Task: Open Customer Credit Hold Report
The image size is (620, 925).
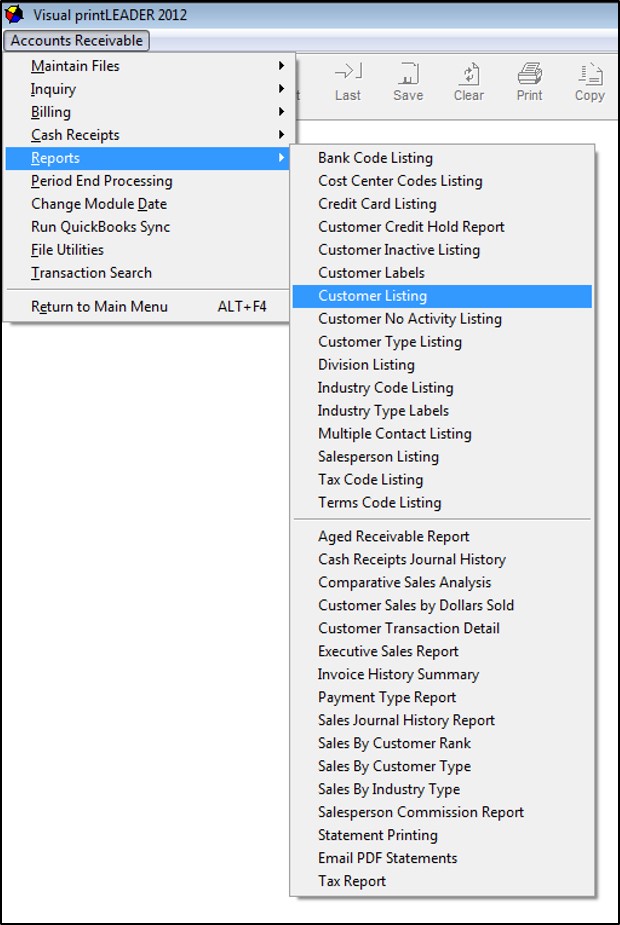Action: (442, 227)
